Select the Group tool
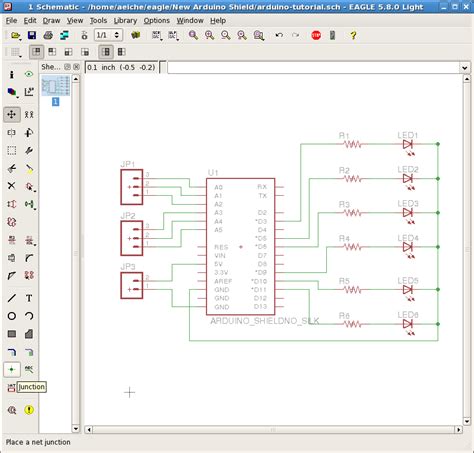 pyautogui.click(x=12, y=150)
